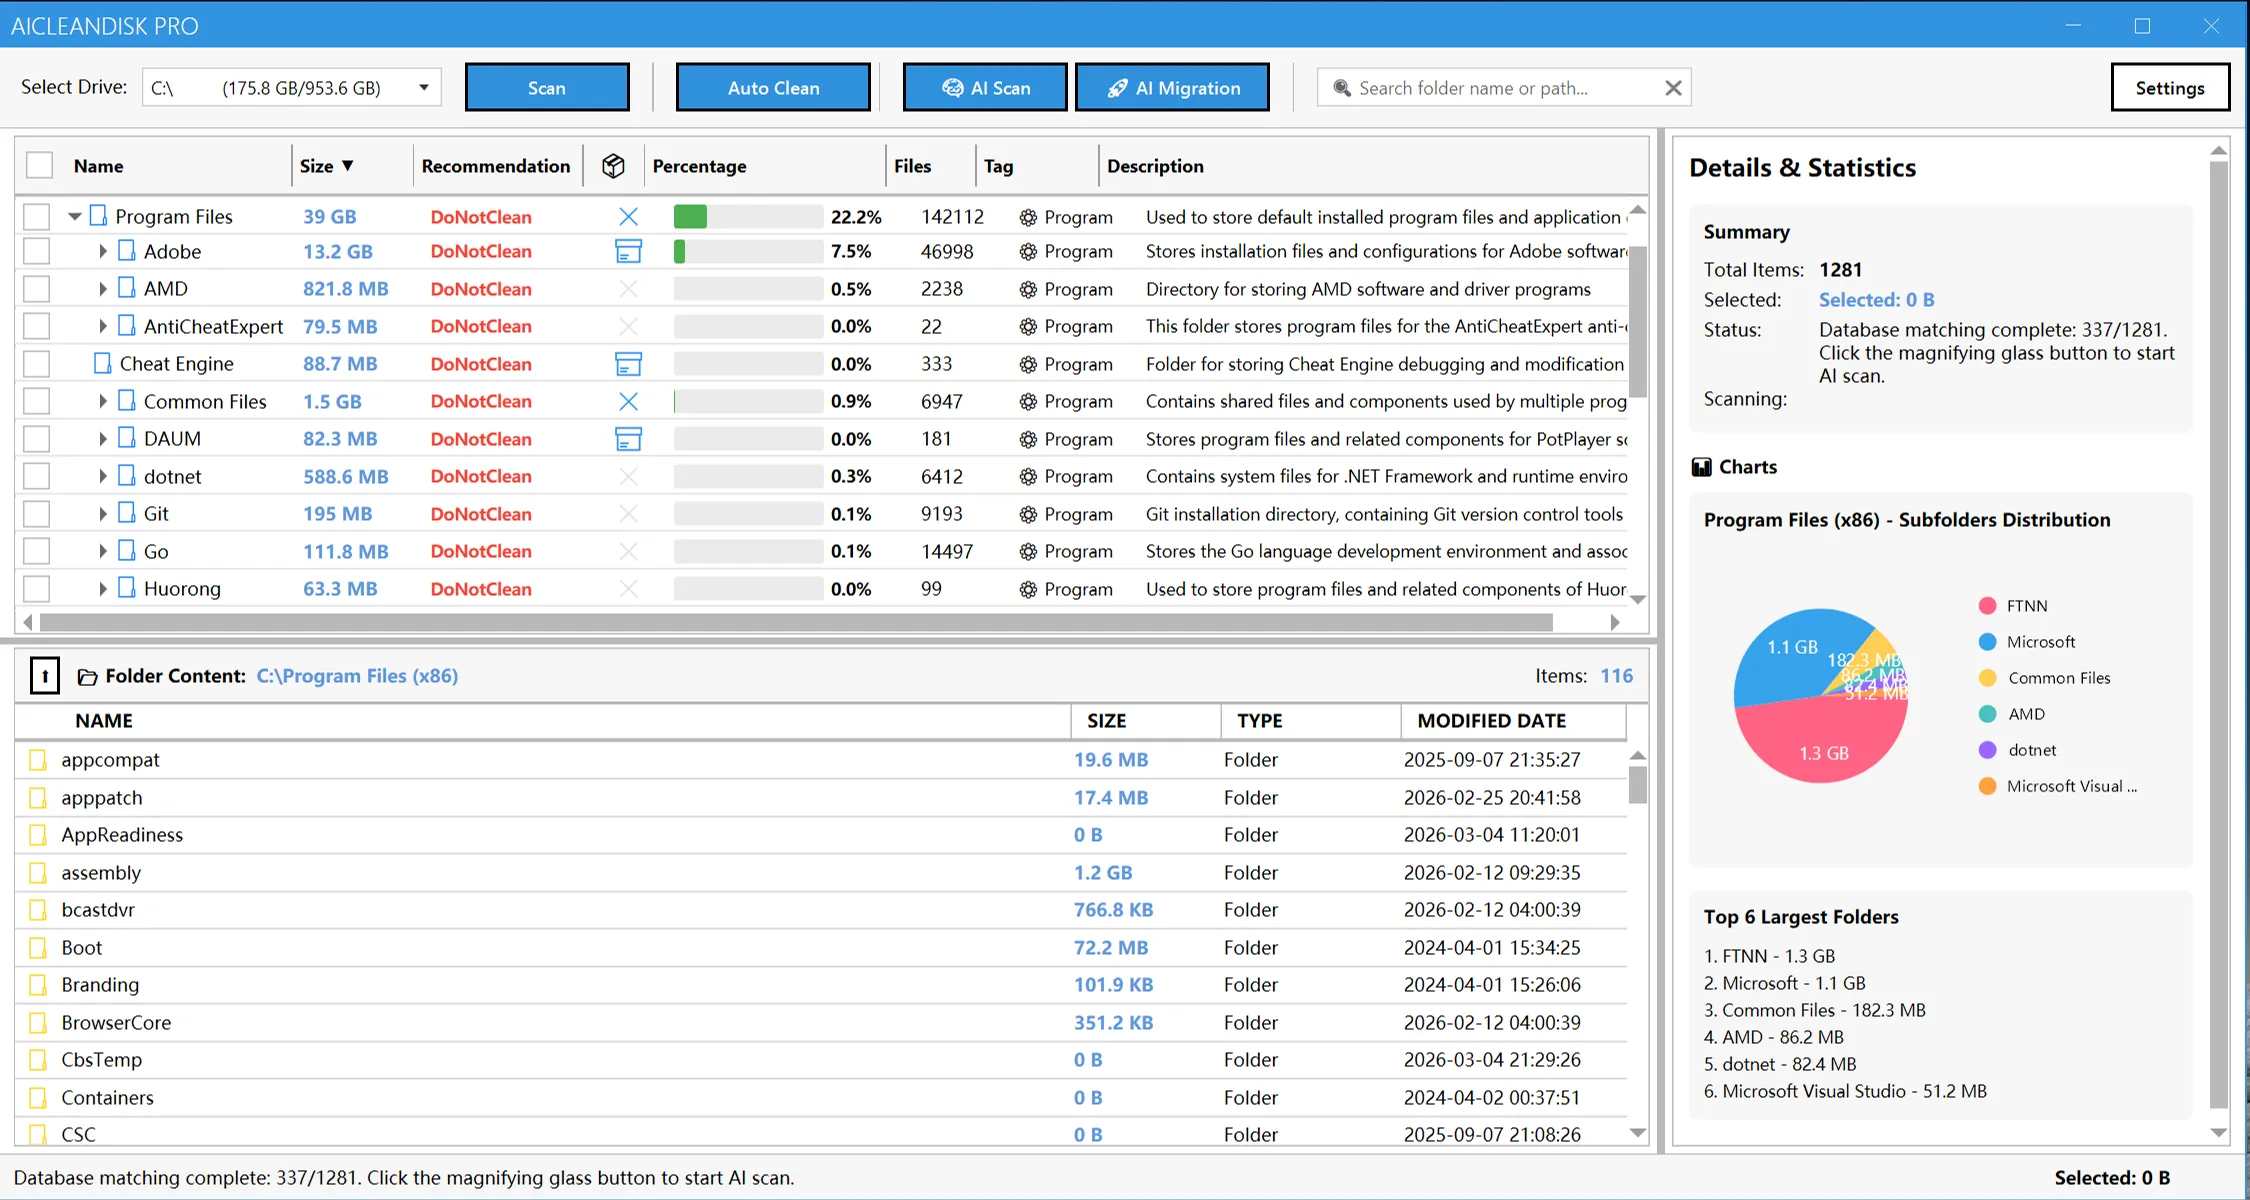Click the Charts icon in Details panel

(x=1702, y=466)
